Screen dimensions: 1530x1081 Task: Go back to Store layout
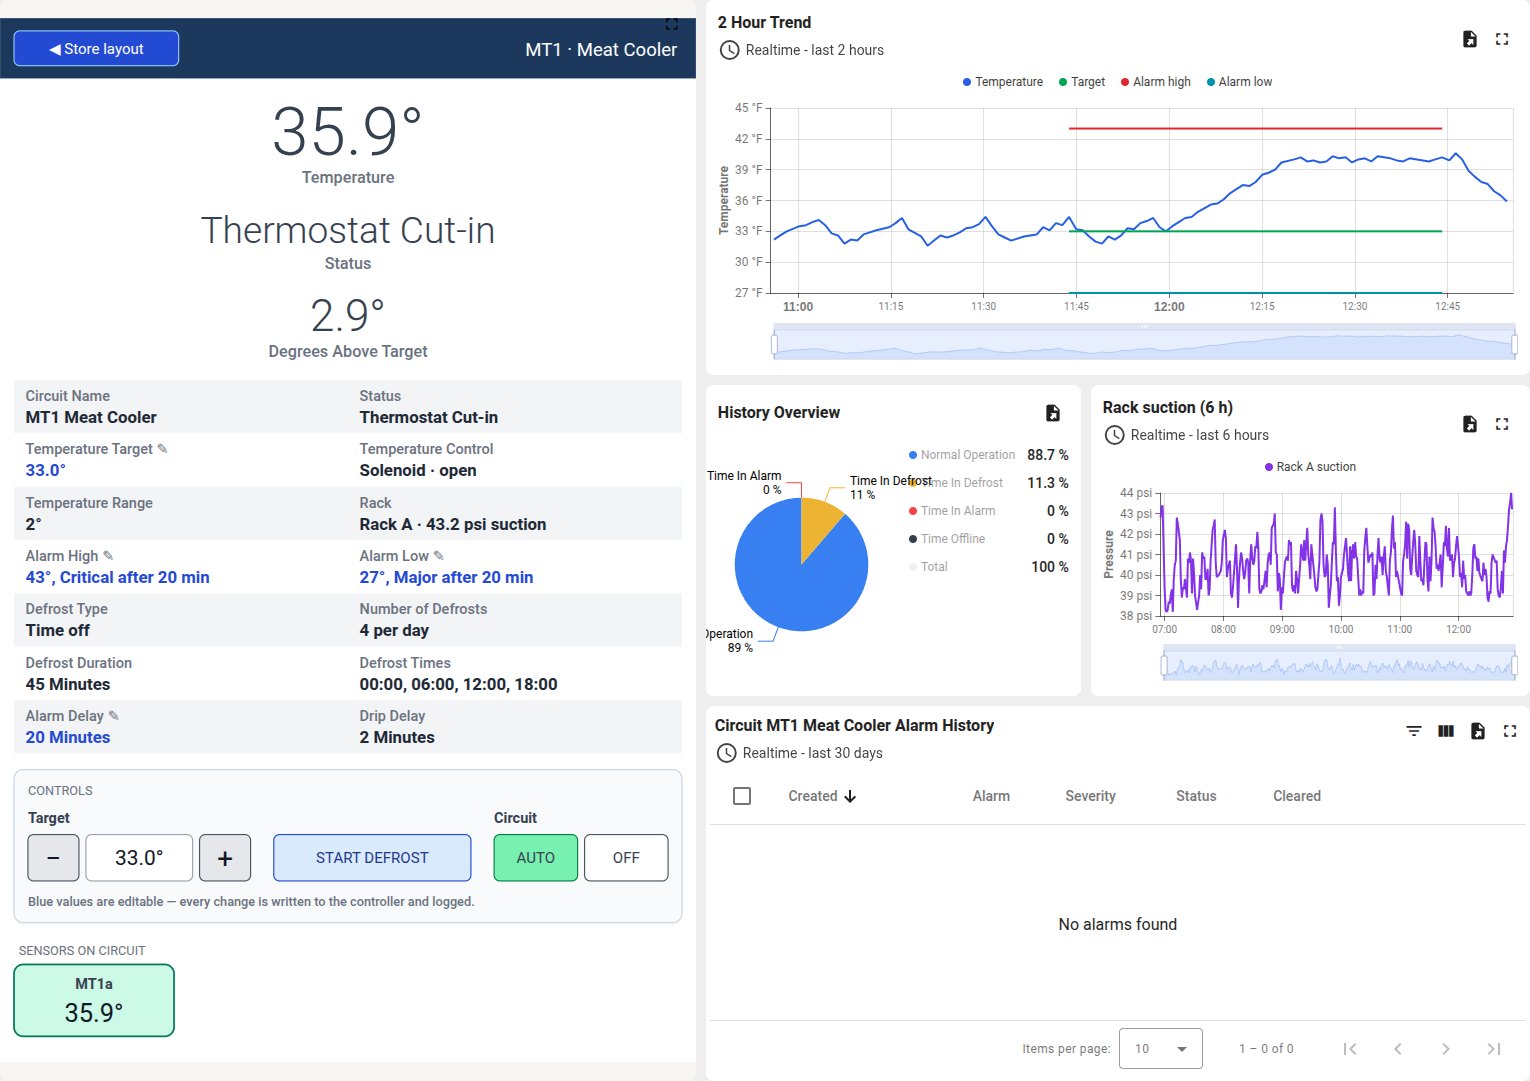pyautogui.click(x=96, y=48)
